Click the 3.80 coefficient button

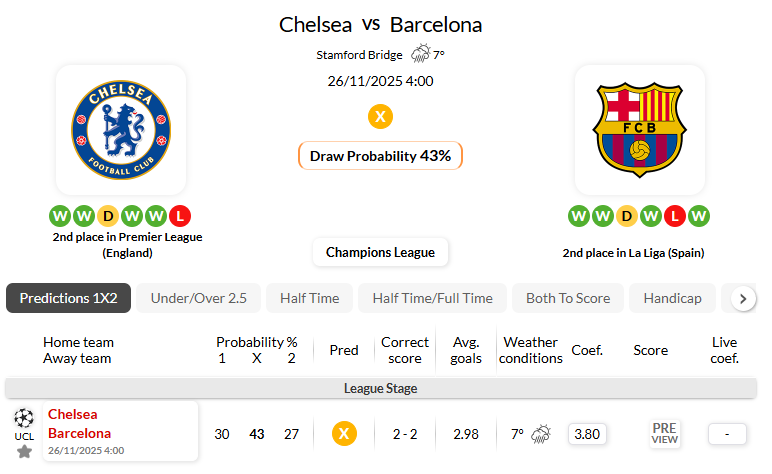tap(587, 434)
